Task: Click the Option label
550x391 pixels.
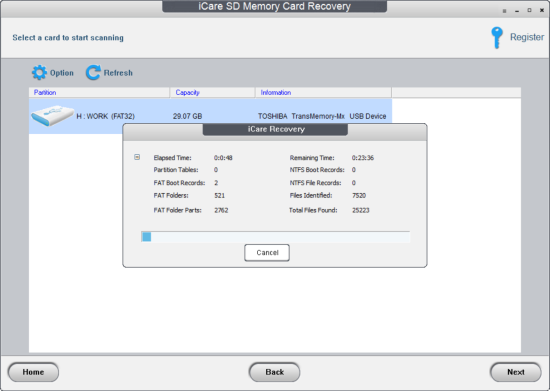Action: click(x=62, y=73)
